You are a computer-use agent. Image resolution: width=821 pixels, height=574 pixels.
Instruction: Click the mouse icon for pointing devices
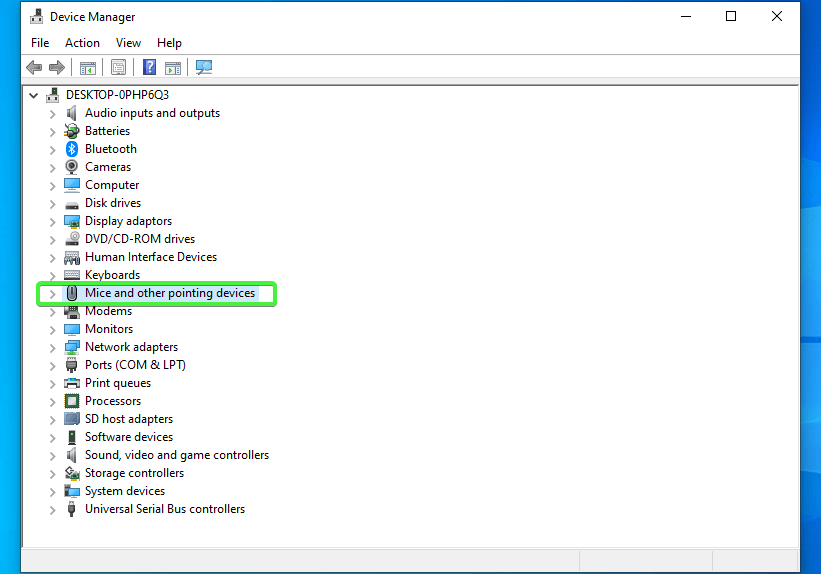(72, 293)
